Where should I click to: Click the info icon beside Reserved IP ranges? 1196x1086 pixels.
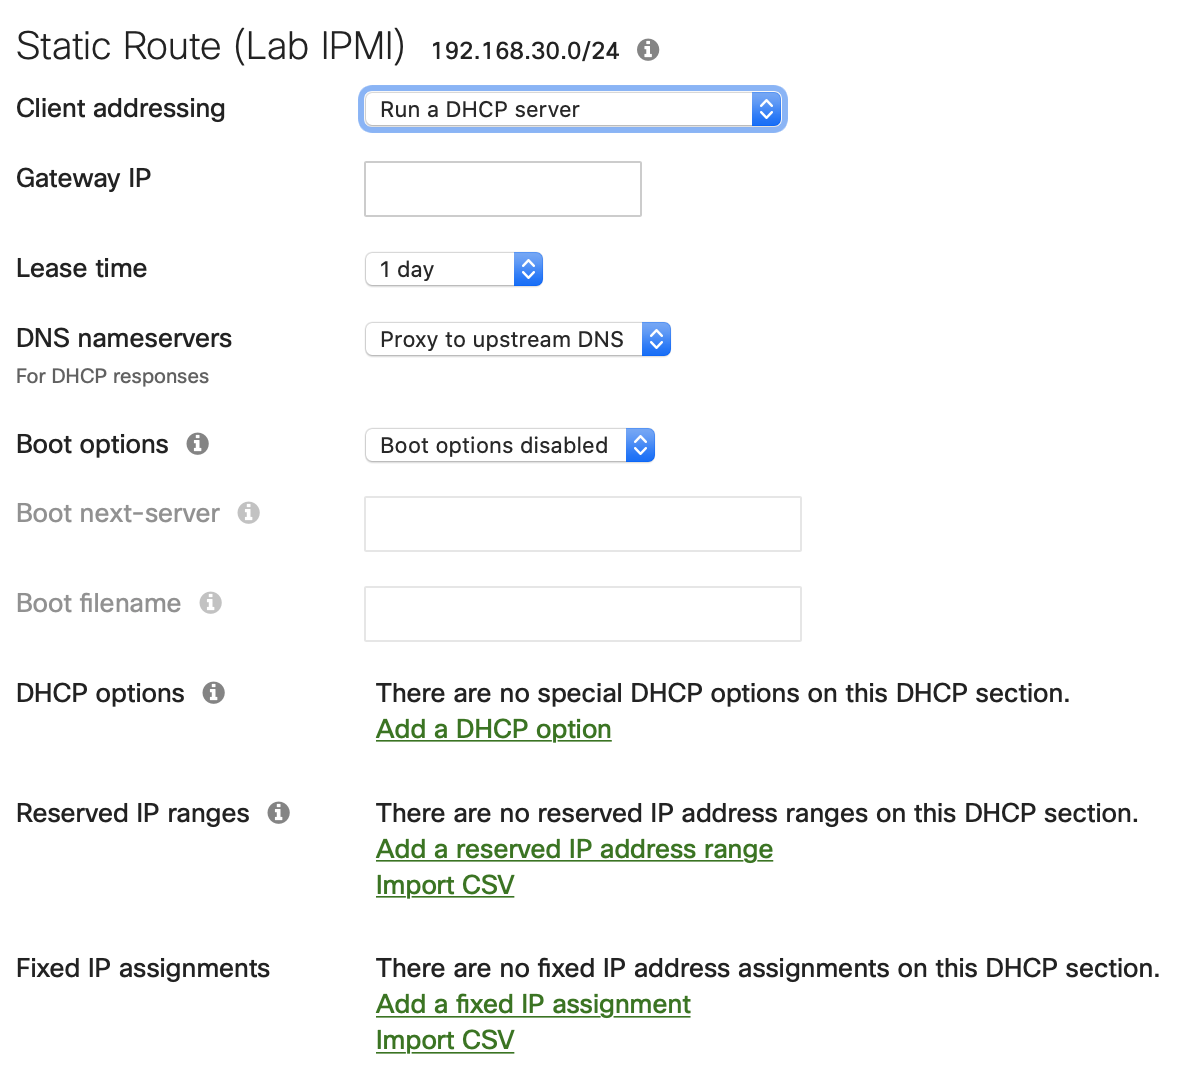[279, 812]
